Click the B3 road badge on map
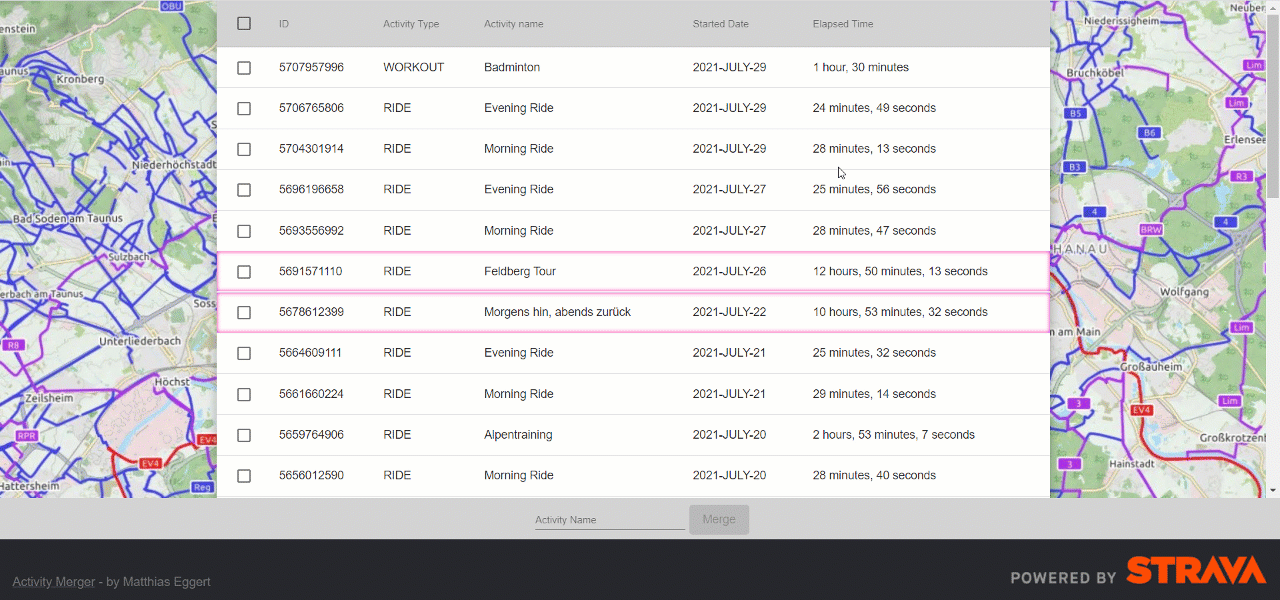The image size is (1280, 600). (1075, 166)
